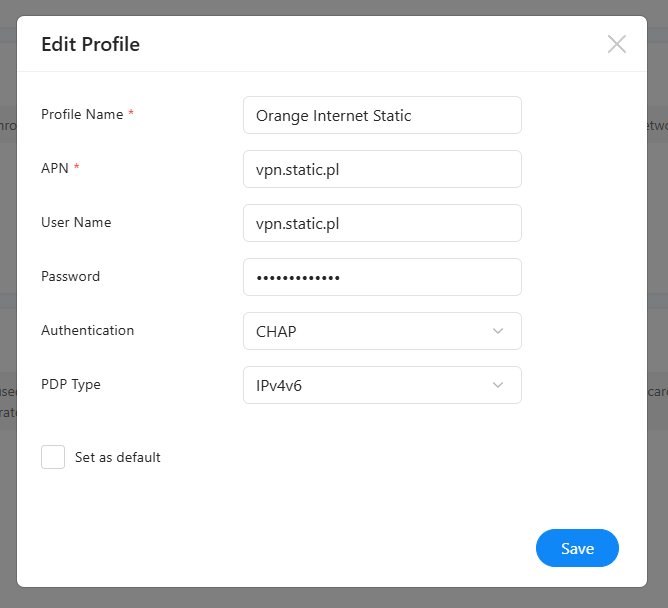Save the profile changes
The height and width of the screenshot is (608, 668).
(577, 548)
